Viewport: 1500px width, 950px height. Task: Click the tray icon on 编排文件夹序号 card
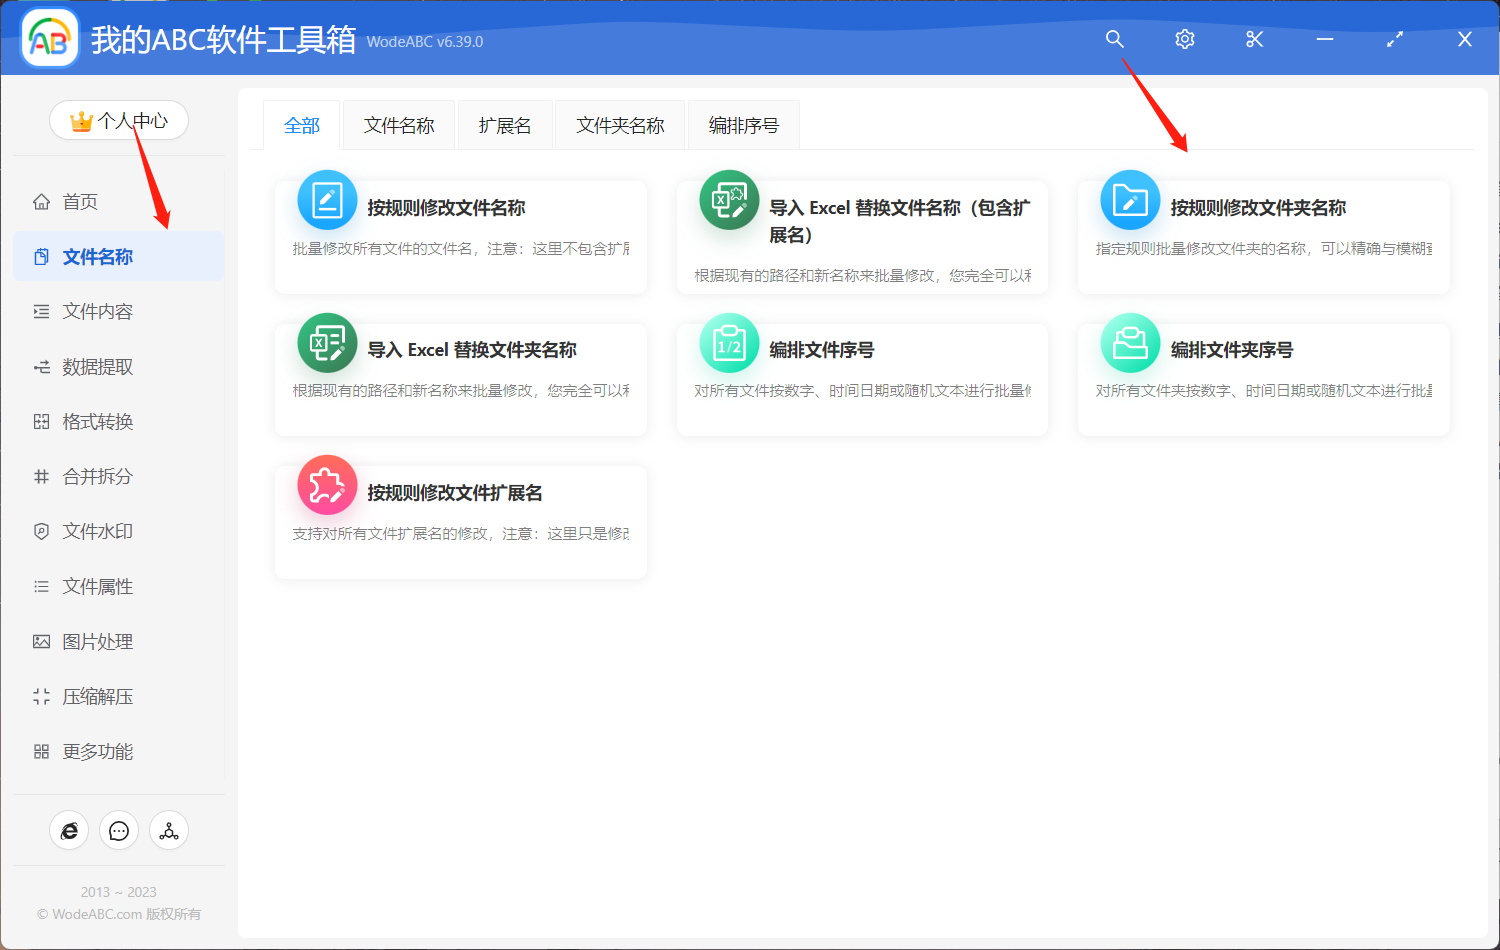click(1129, 342)
